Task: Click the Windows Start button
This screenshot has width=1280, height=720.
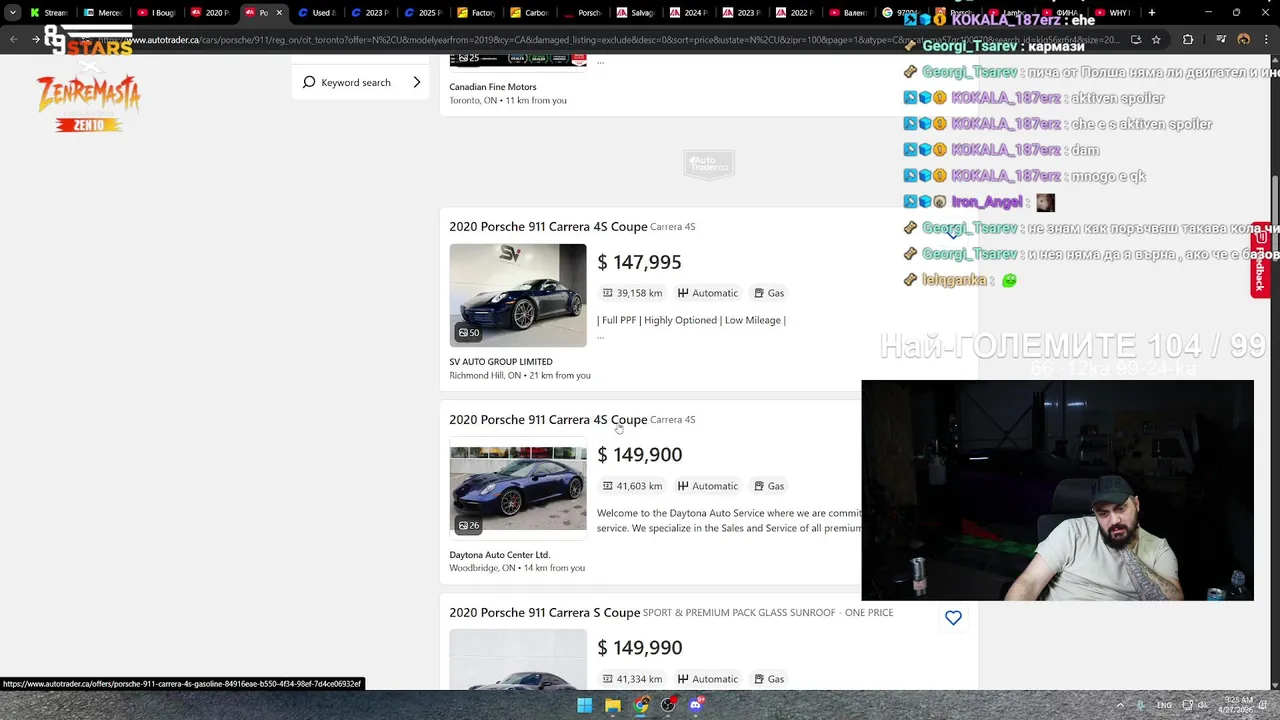Action: click(x=585, y=705)
